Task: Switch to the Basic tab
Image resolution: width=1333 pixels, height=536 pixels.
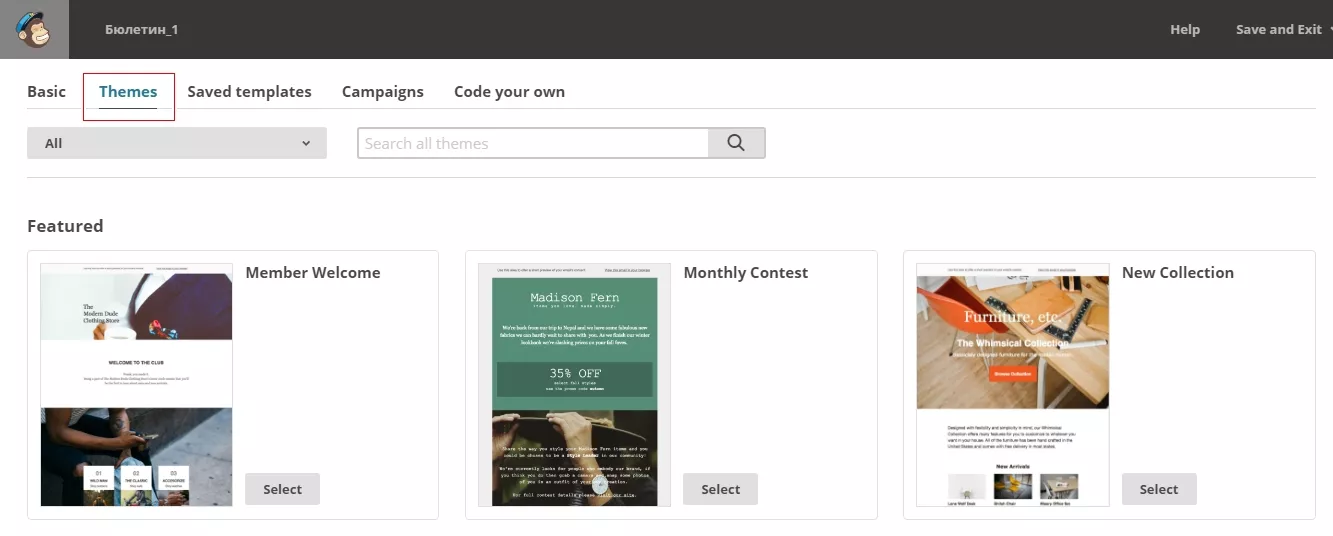Action: coord(46,91)
